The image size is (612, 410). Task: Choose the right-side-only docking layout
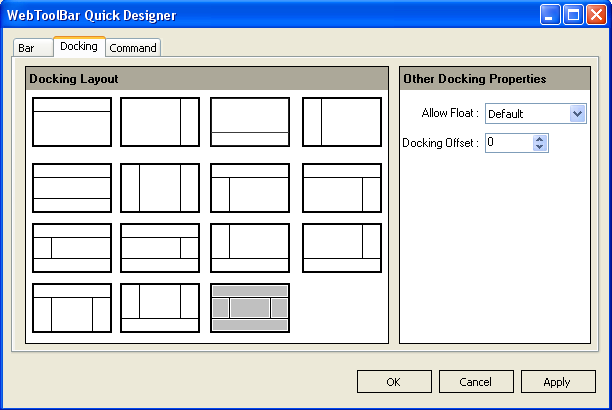point(160,122)
